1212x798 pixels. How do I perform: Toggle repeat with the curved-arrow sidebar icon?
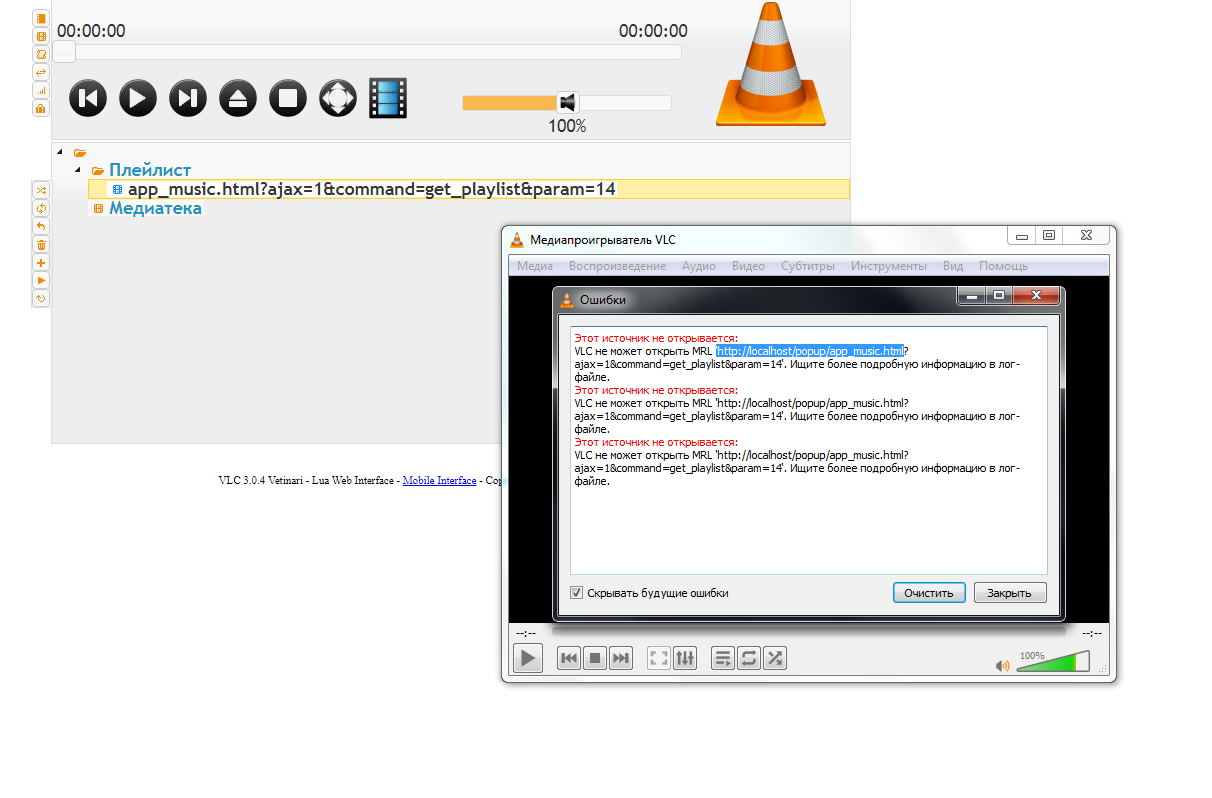(x=41, y=226)
